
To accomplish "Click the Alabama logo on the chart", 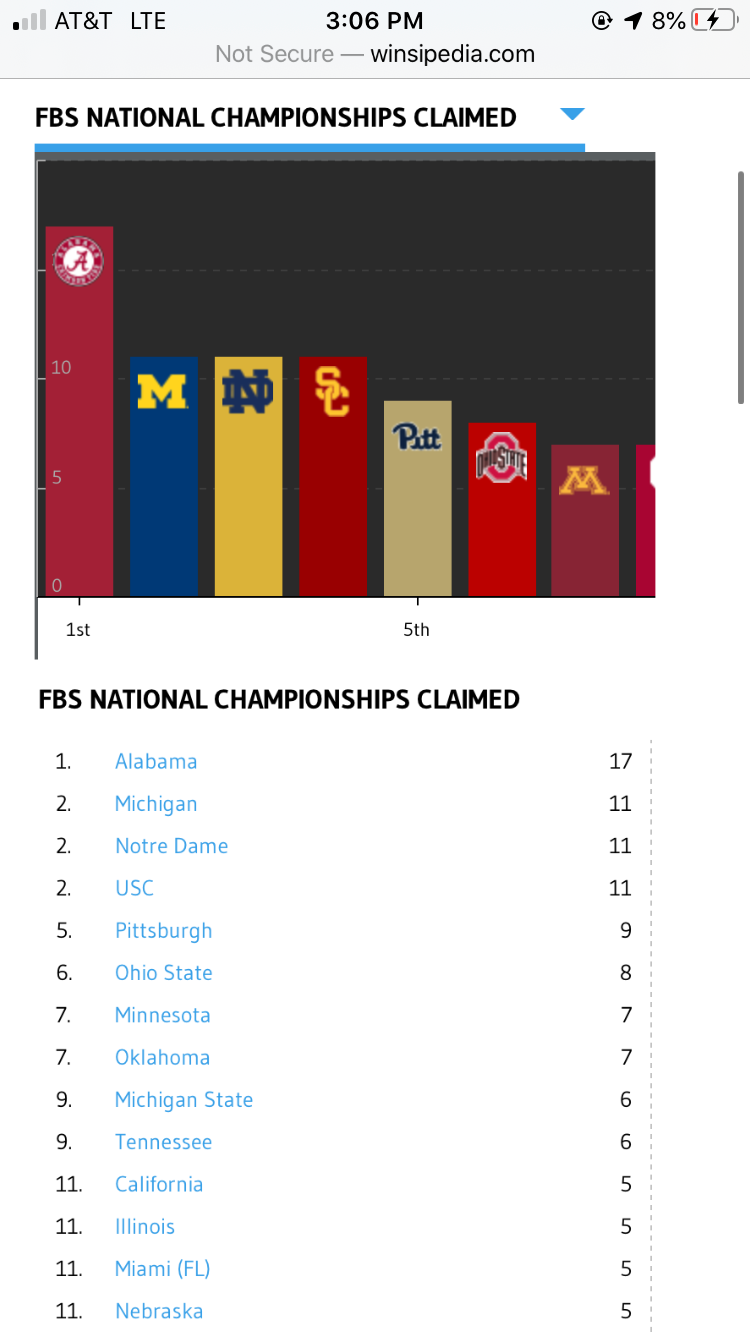I will 78,260.
